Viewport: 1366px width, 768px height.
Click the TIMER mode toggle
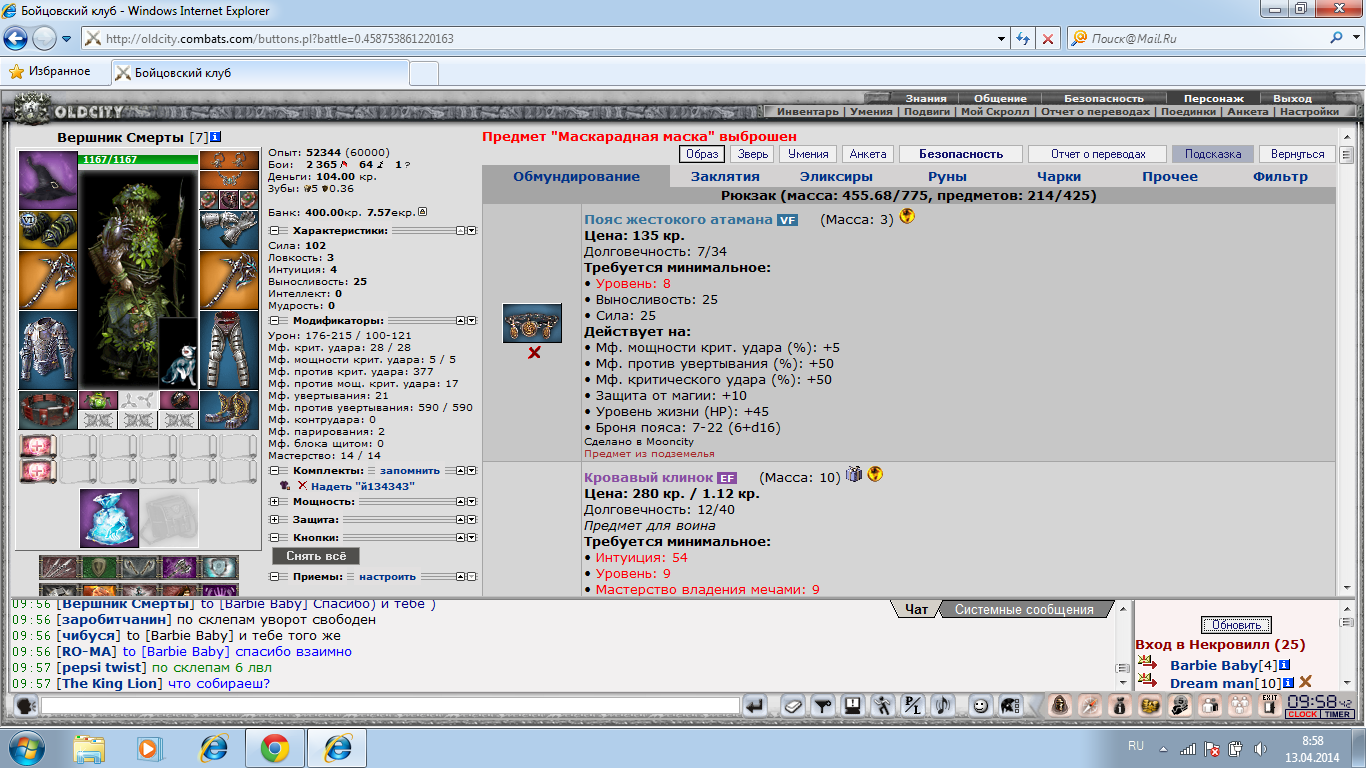pyautogui.click(x=1337, y=714)
